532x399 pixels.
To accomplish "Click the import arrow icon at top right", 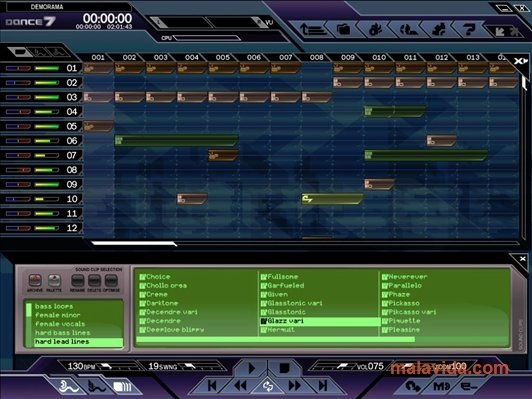I will 500,32.
